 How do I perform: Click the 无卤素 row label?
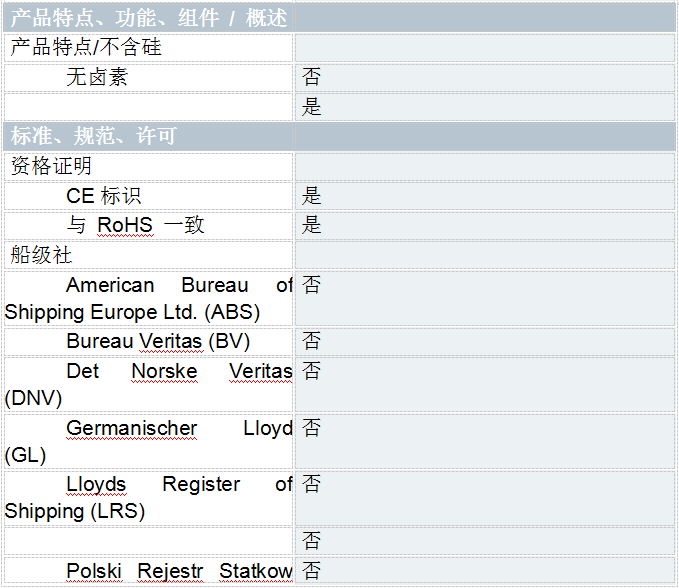click(x=97, y=77)
